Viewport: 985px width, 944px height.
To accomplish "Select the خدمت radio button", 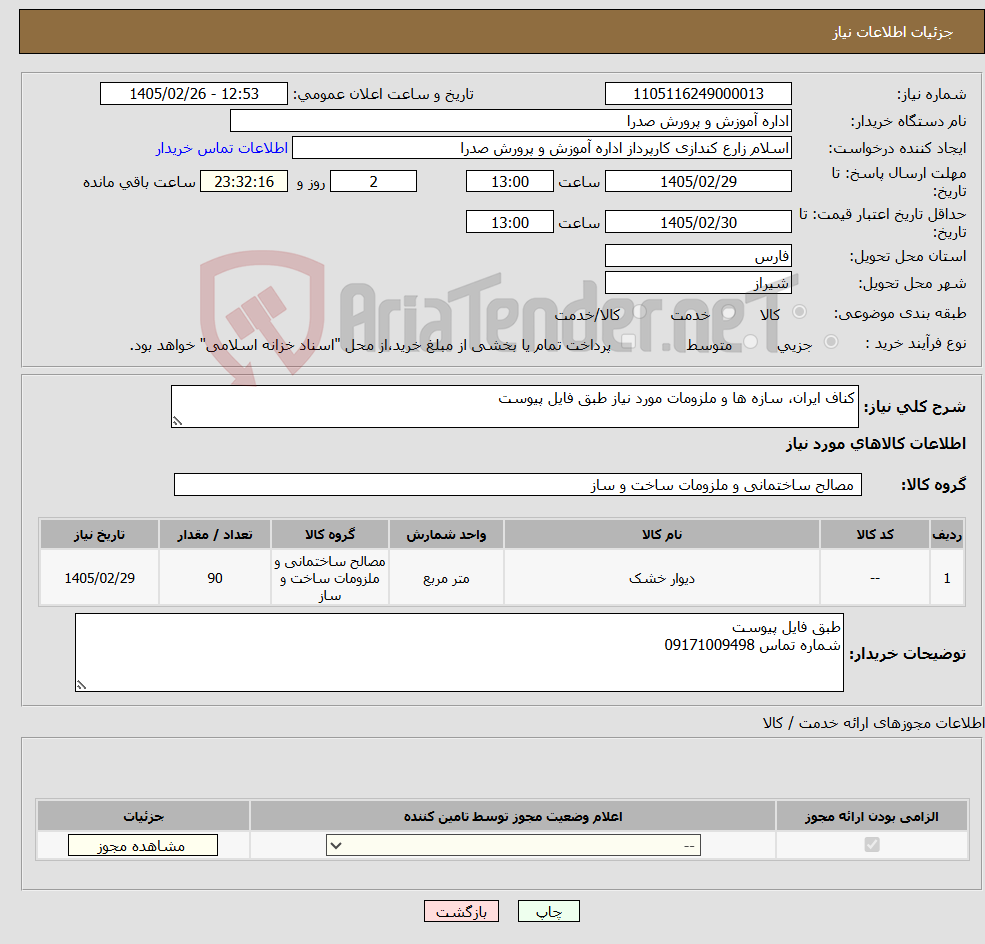I will [729, 312].
